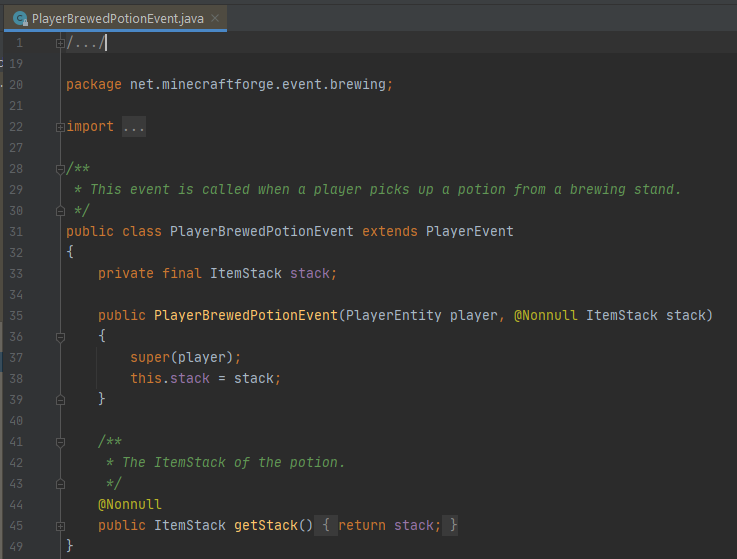Click the super(player) call

[x=185, y=357]
